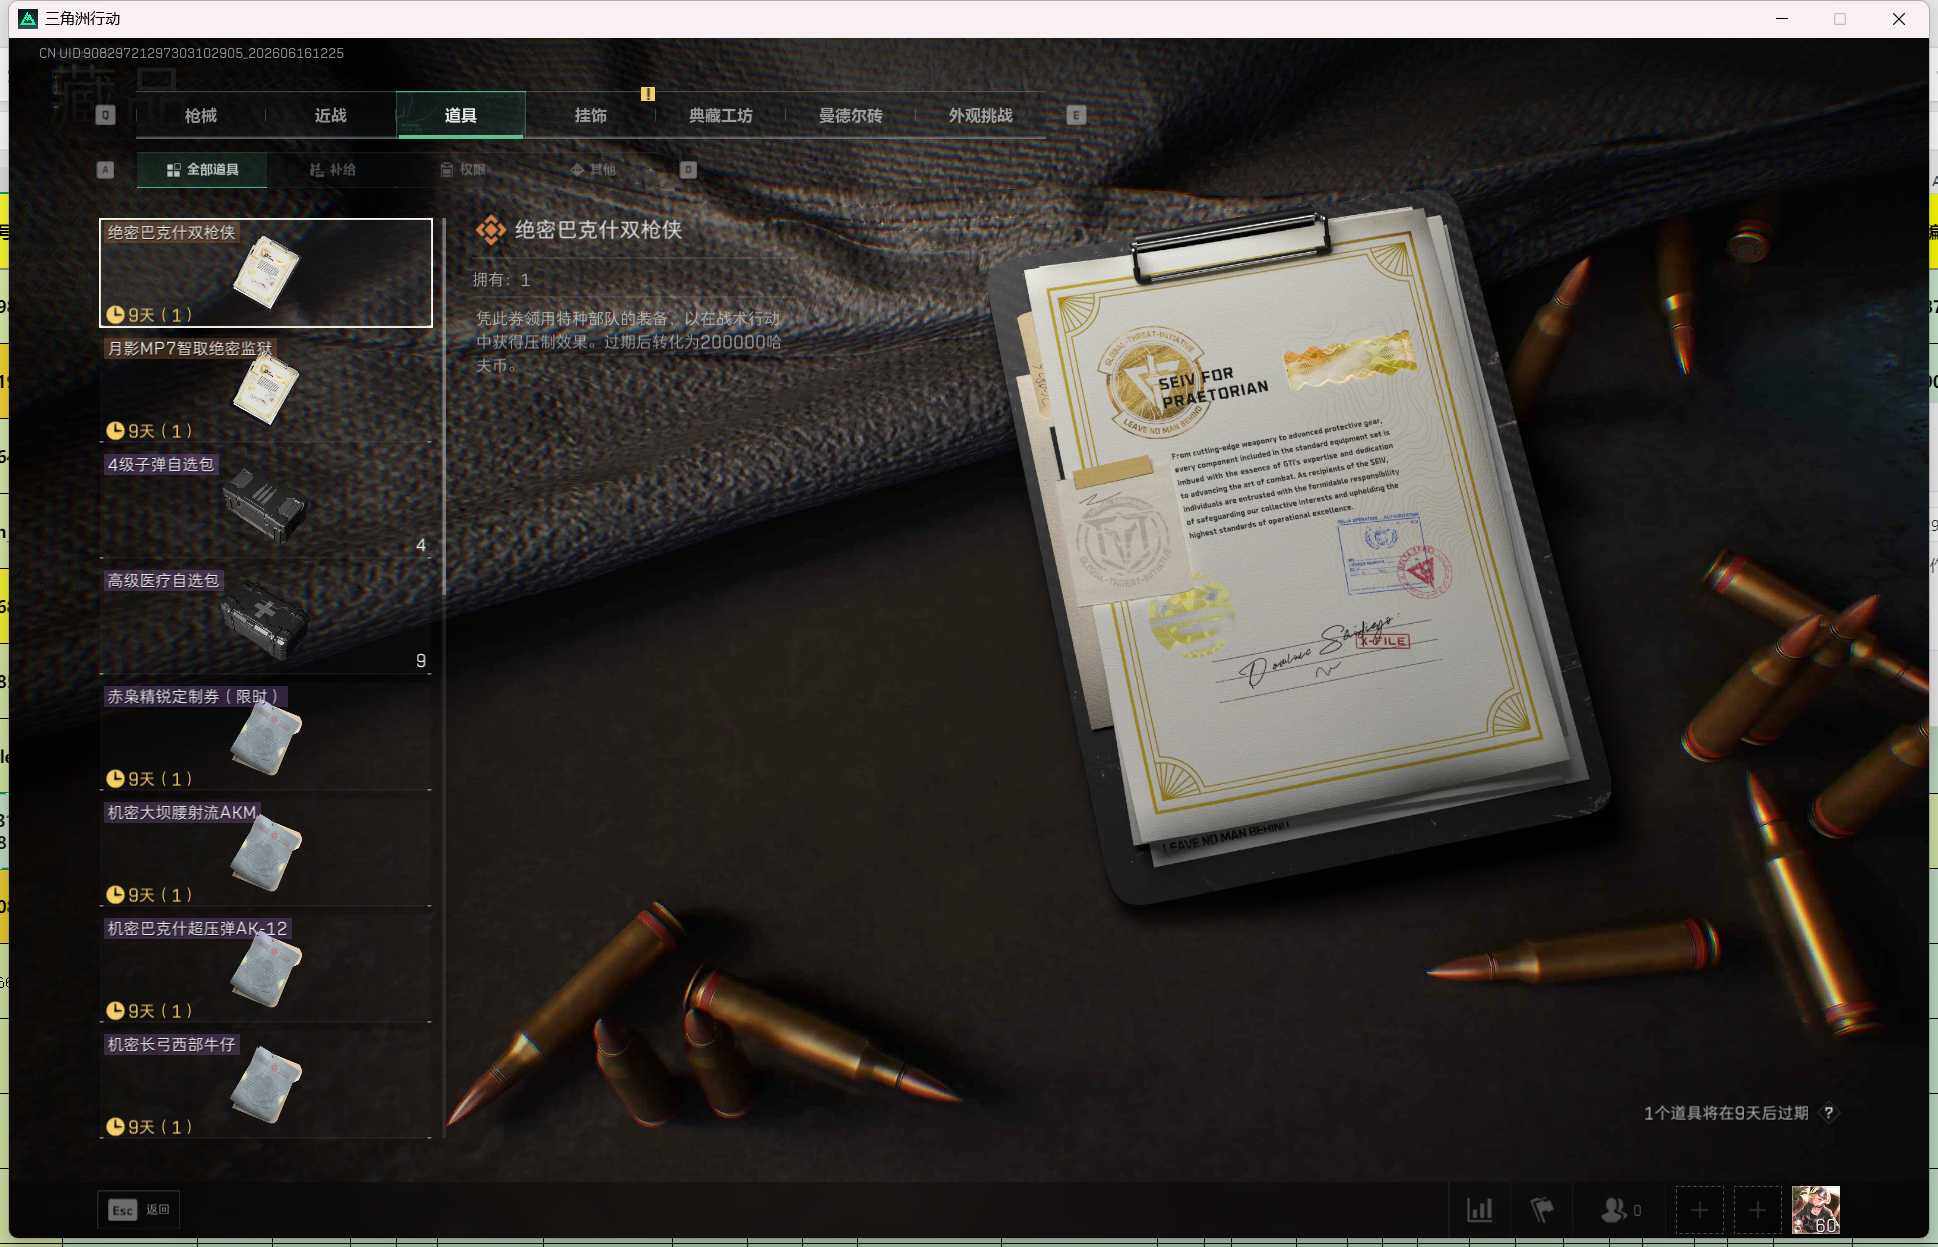Click the 拥有：1 owned count text
This screenshot has height=1247, width=1938.
pyautogui.click(x=502, y=280)
